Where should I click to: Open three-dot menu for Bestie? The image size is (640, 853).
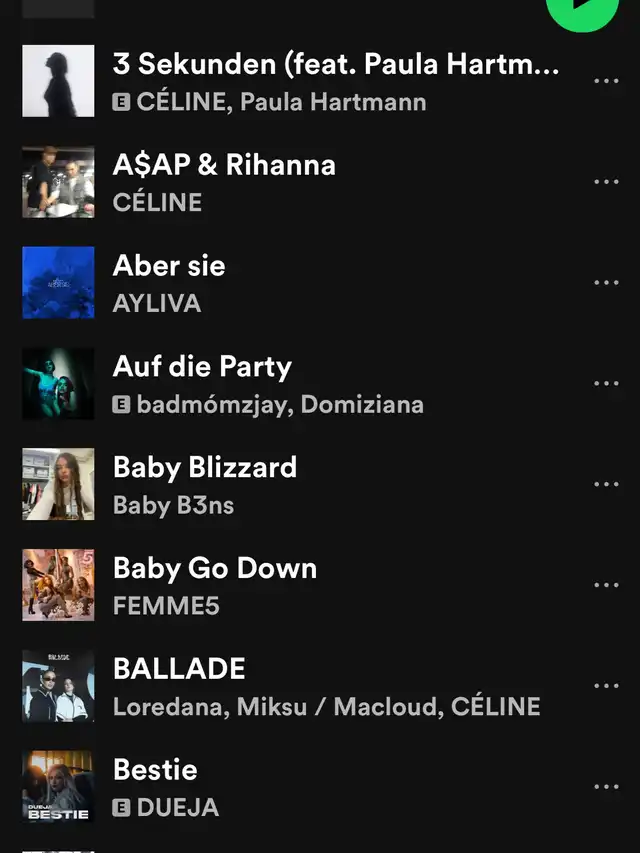click(x=606, y=787)
